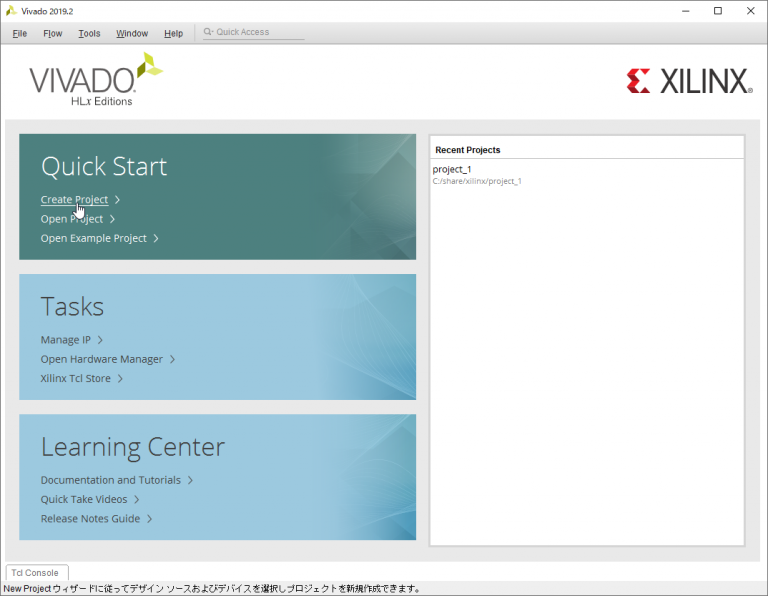Open the Window menu
This screenshot has height=596, width=768.
(132, 33)
